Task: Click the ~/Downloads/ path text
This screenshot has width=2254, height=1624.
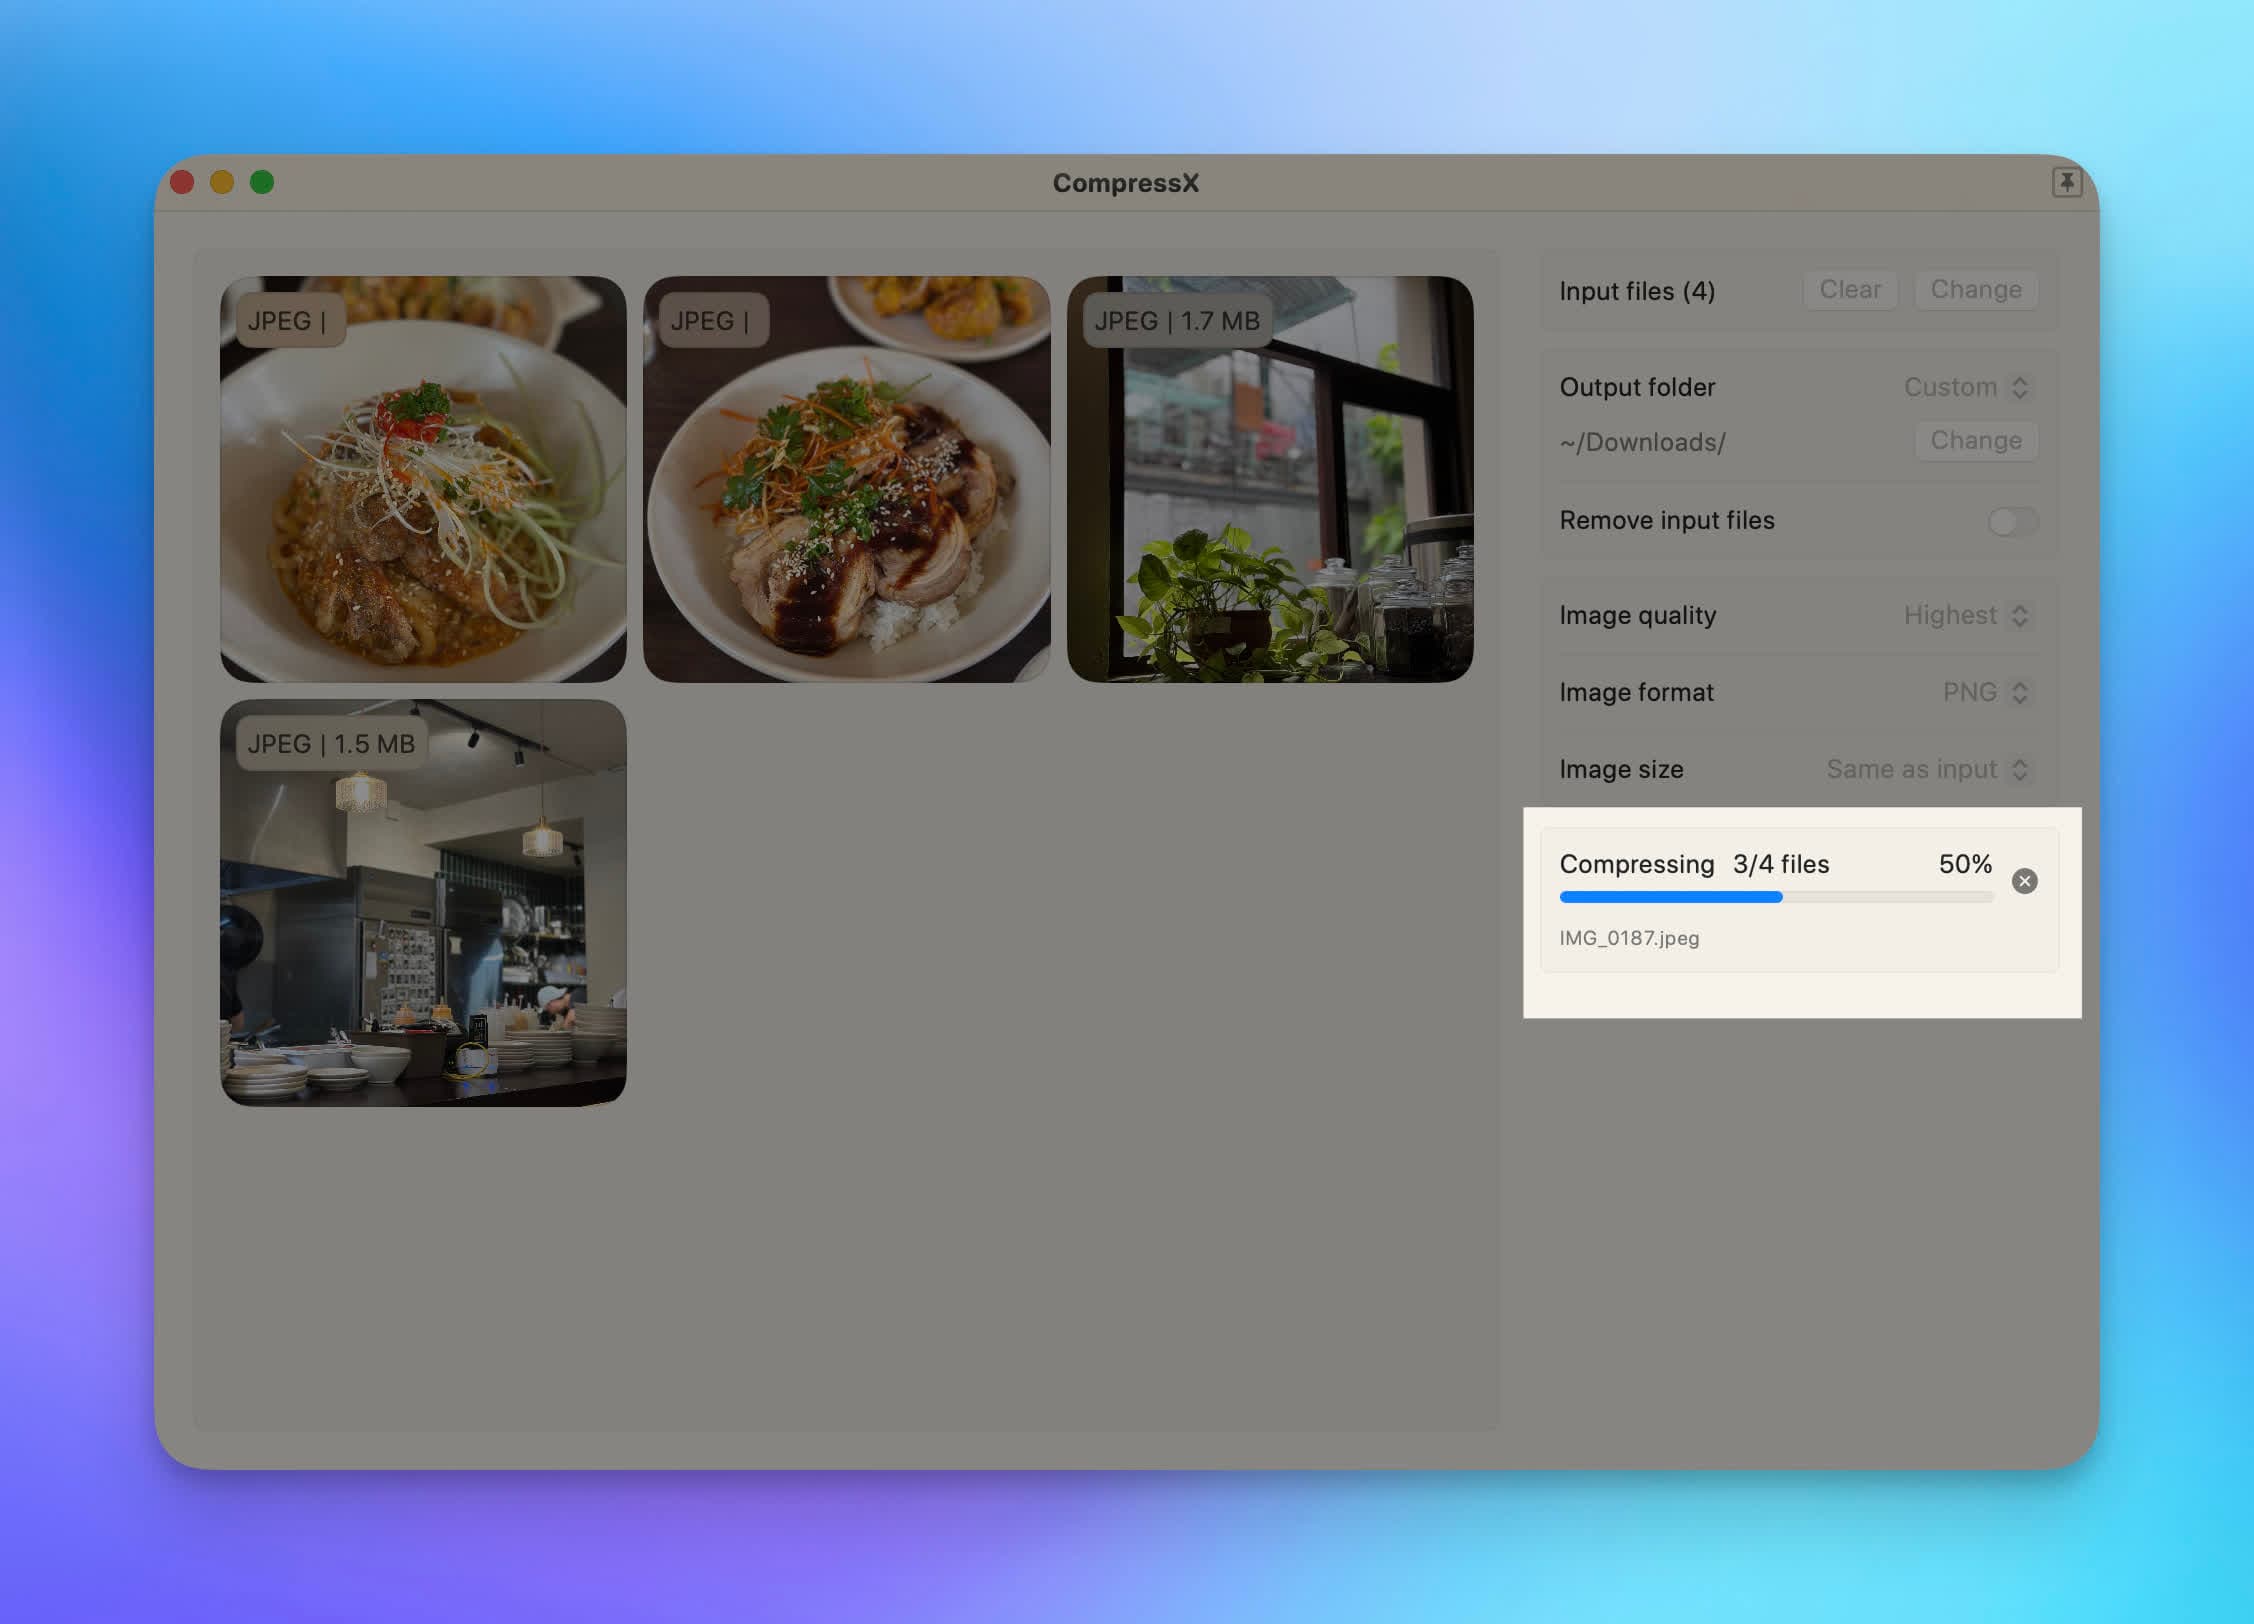Action: click(x=1642, y=442)
